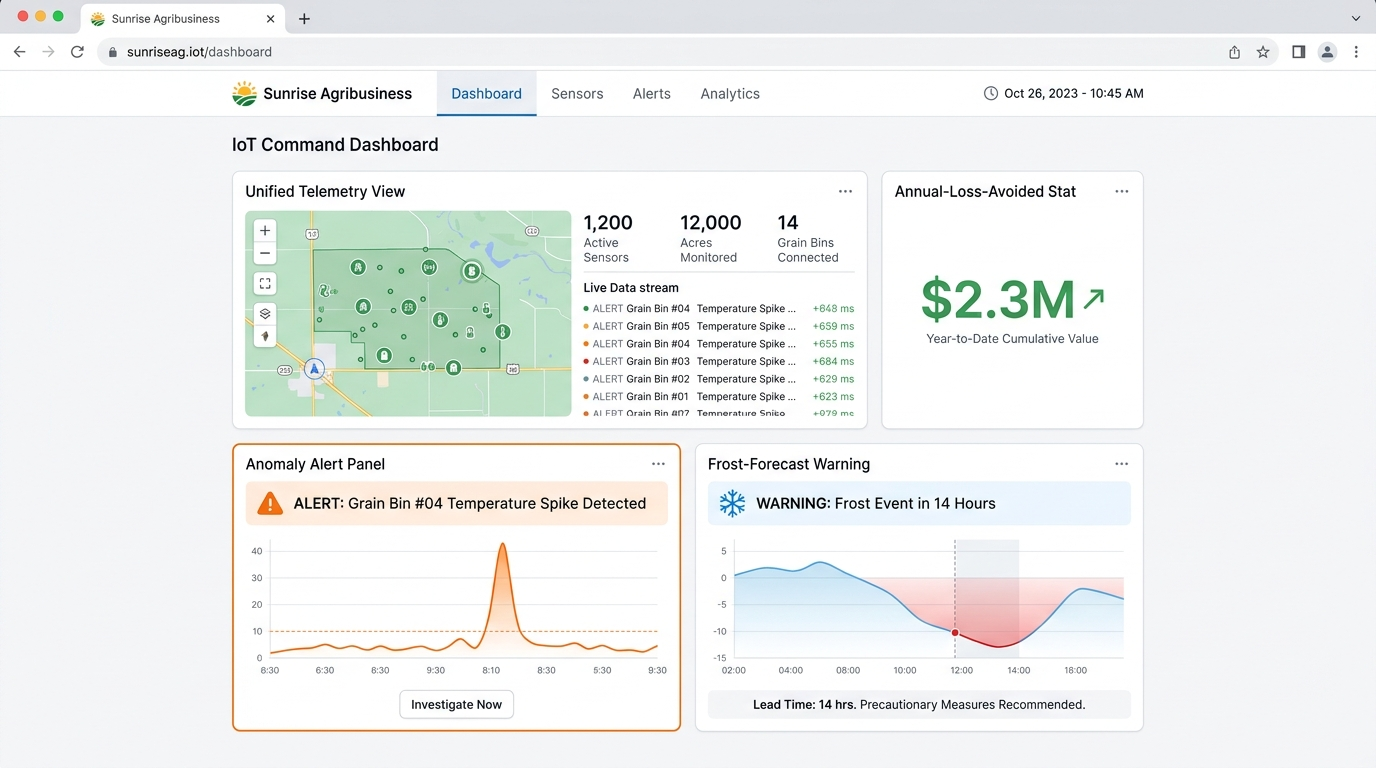
Task: Click the Investigate Now button
Action: 456,704
